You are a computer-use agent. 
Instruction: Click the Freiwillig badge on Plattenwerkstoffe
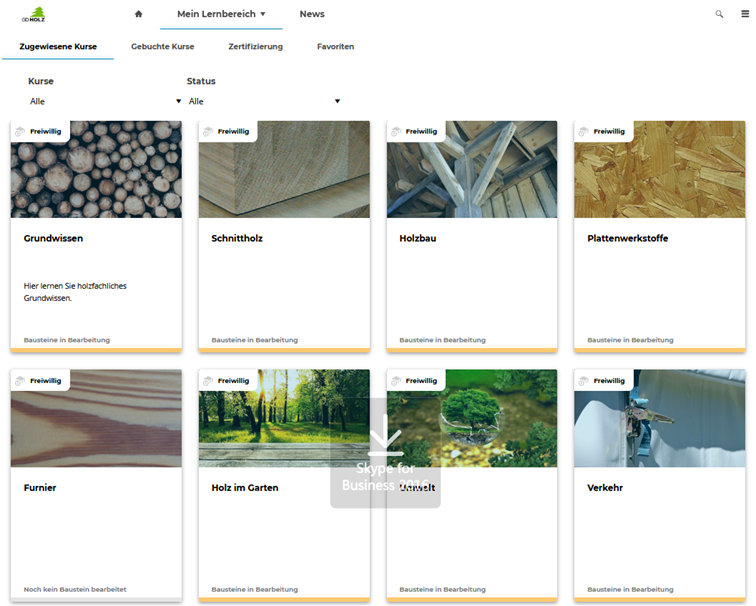point(604,131)
